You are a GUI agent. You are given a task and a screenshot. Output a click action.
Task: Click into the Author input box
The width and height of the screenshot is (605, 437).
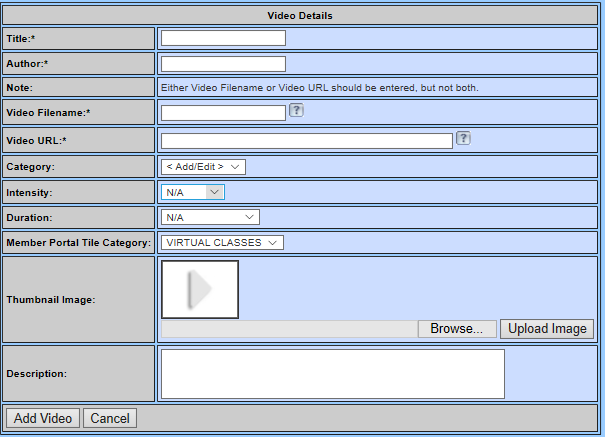223,64
